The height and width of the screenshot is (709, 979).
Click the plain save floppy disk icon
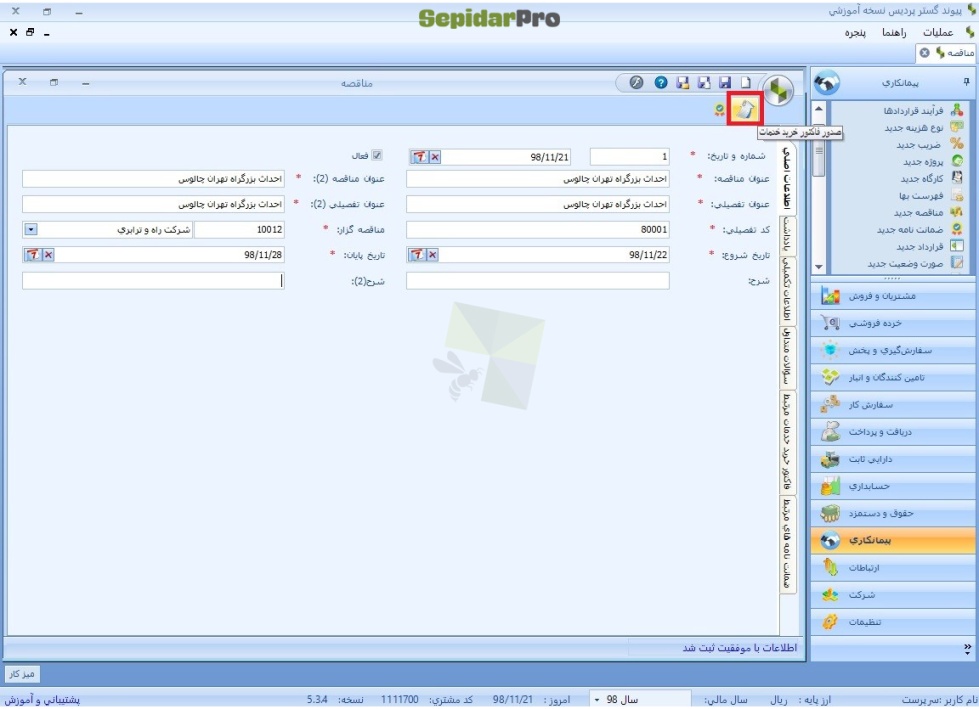(x=725, y=82)
